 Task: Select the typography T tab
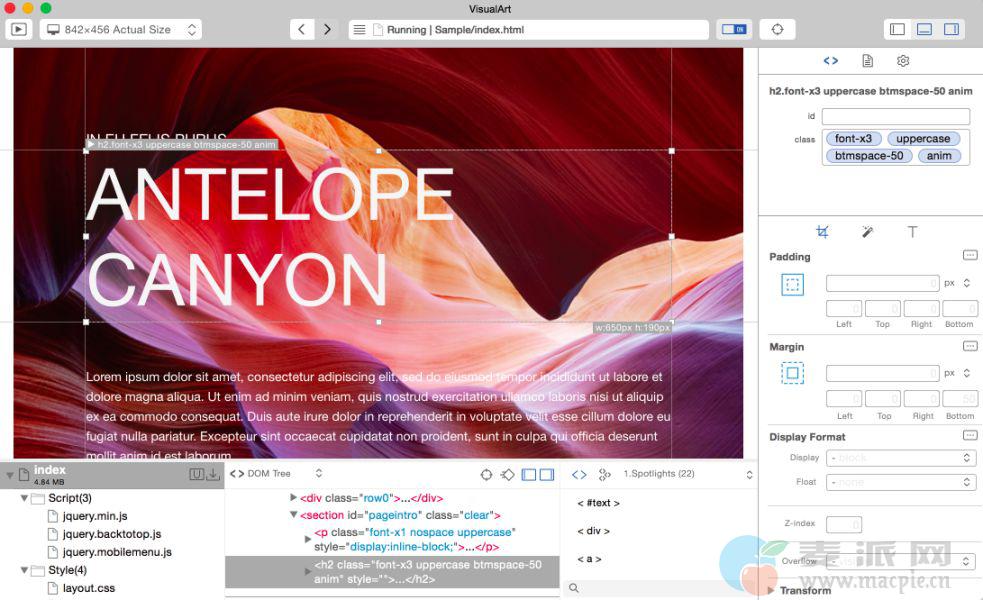tap(912, 232)
